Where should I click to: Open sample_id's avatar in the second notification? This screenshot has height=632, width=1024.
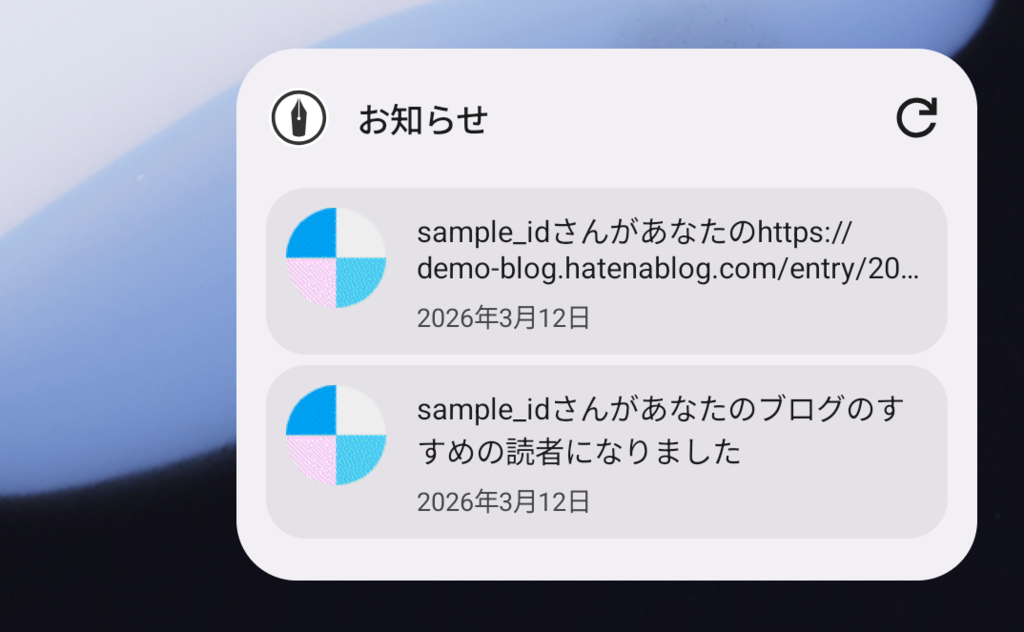(x=336, y=435)
